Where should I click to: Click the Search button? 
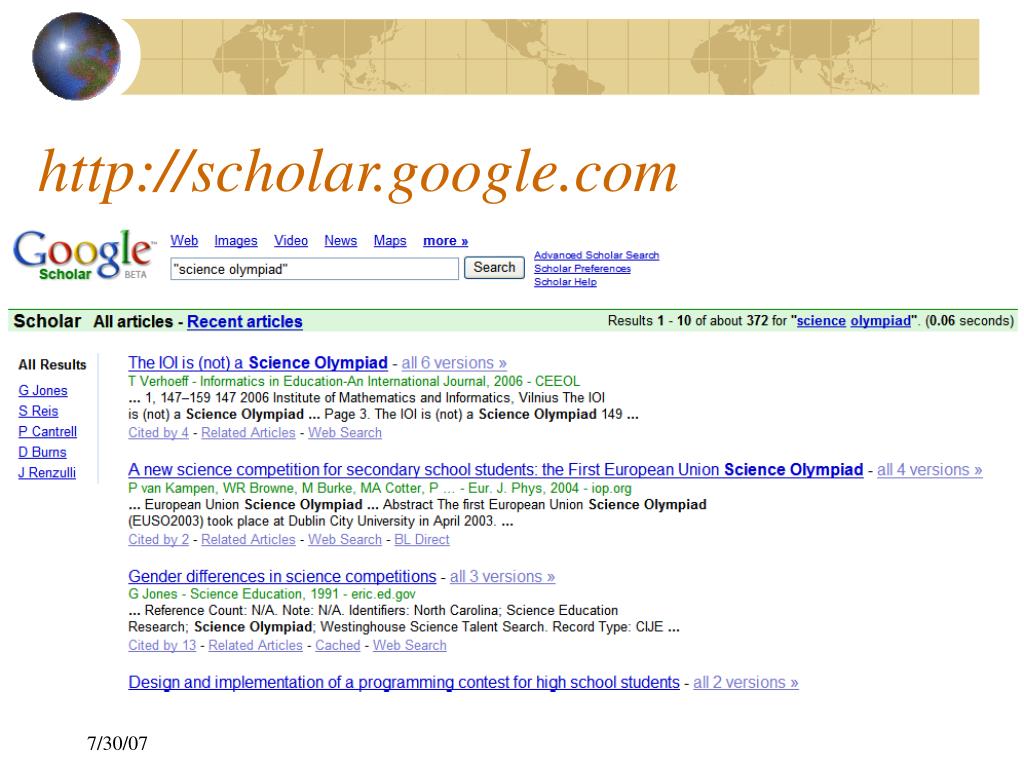494,268
